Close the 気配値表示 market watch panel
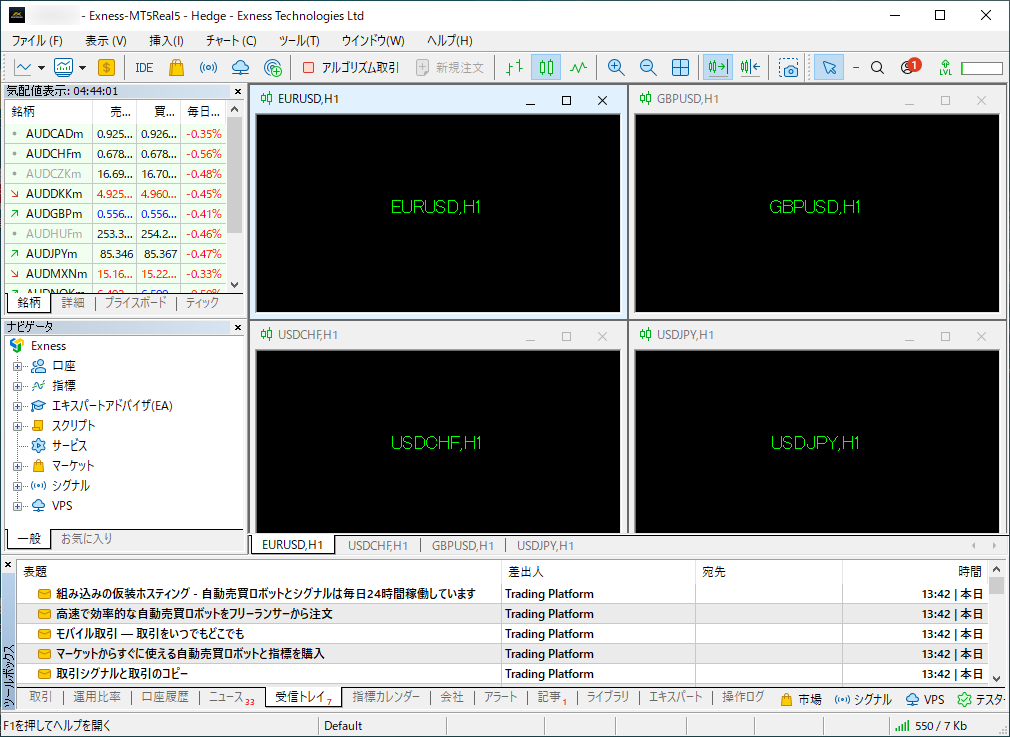Viewport: 1010px width, 737px height. click(x=238, y=91)
